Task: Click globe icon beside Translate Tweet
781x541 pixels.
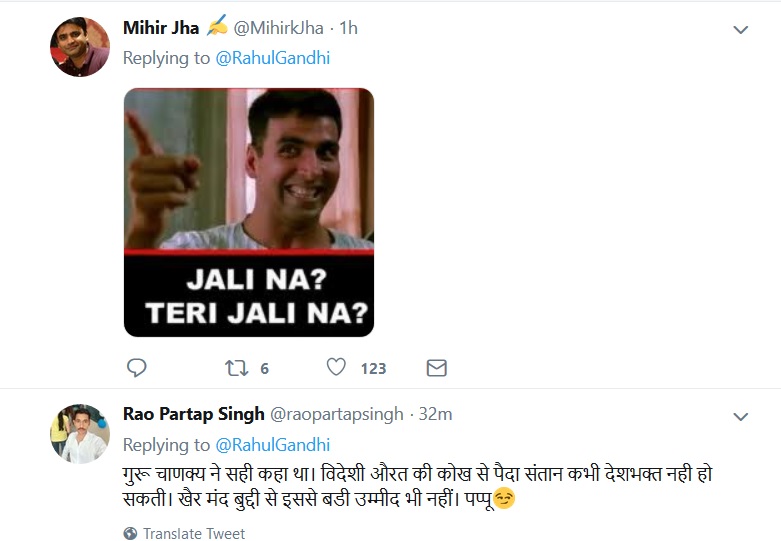Action: click(130, 533)
